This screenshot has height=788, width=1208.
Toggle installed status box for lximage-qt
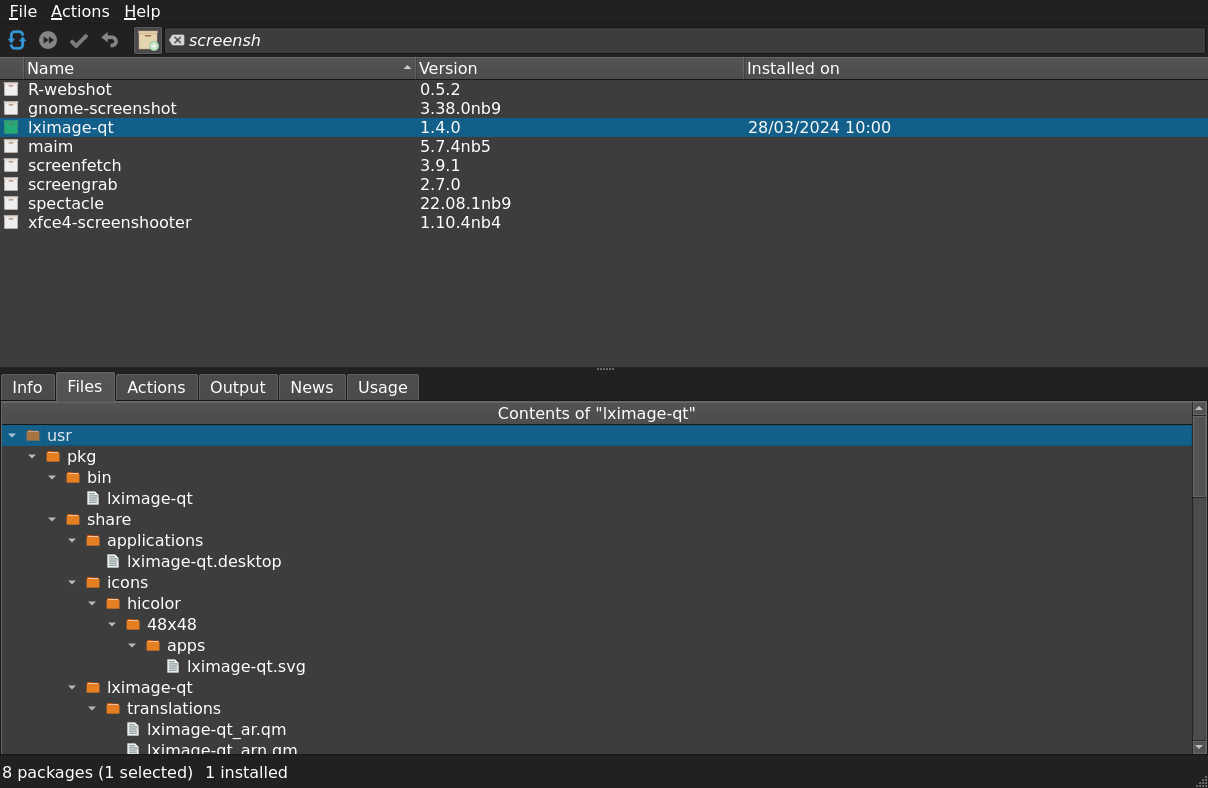[11, 127]
